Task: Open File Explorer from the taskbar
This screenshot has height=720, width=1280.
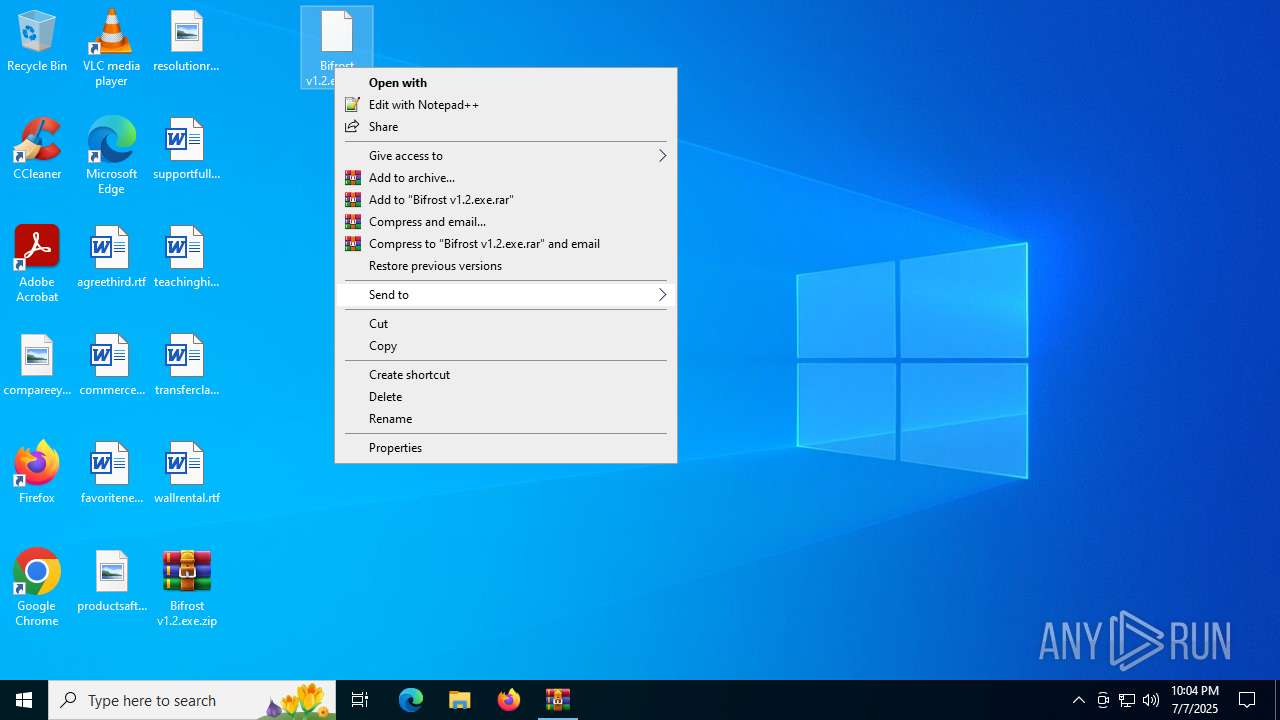Action: coord(460,700)
